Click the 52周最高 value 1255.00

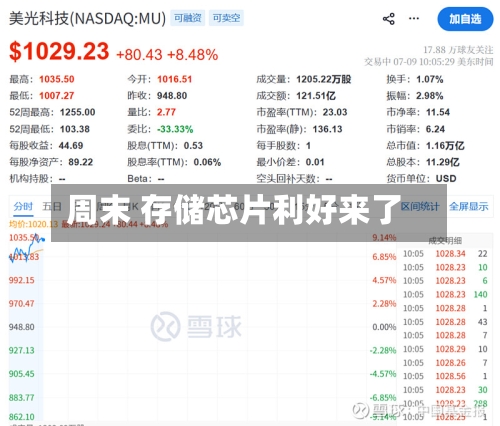click(x=78, y=112)
